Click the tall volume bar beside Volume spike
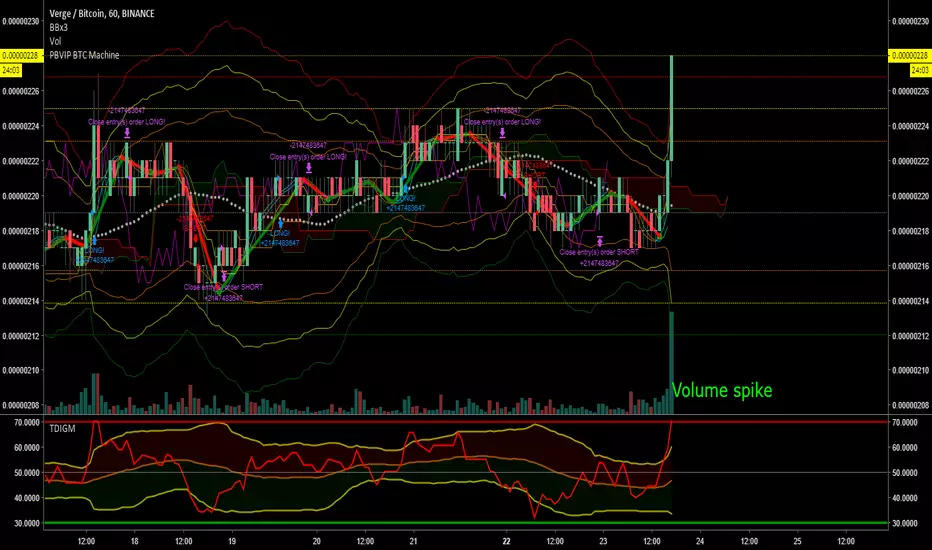Screen dimensions: 932x550 click(672, 363)
